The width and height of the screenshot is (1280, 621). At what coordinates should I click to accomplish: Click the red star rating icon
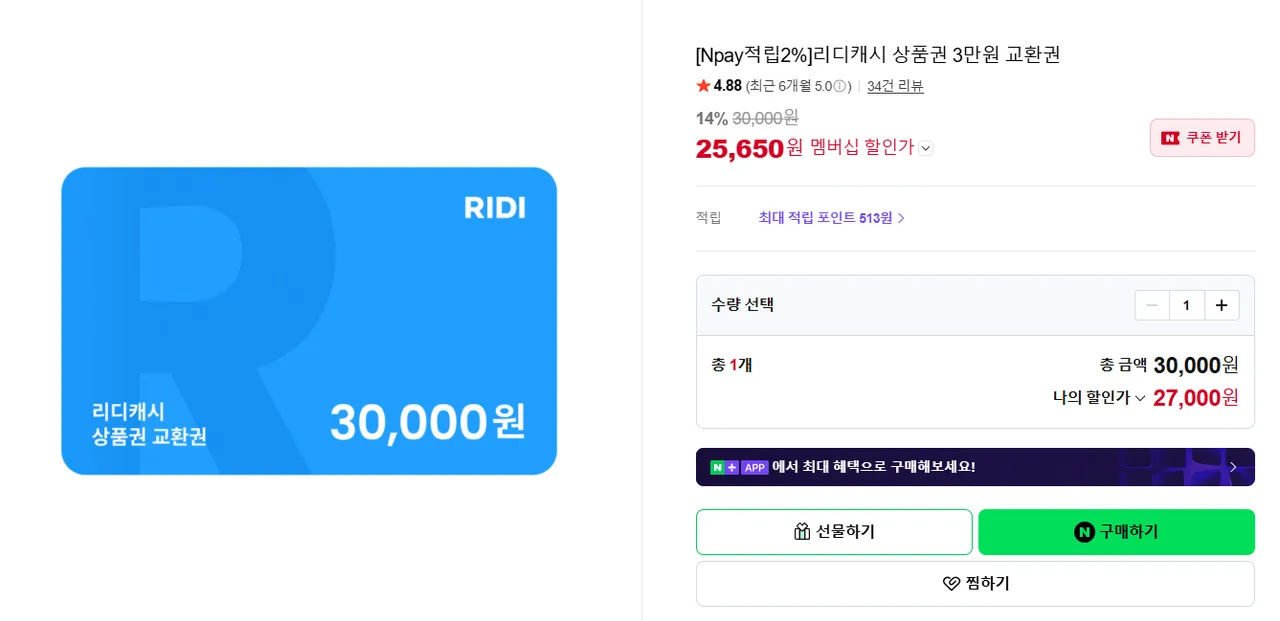coord(703,86)
